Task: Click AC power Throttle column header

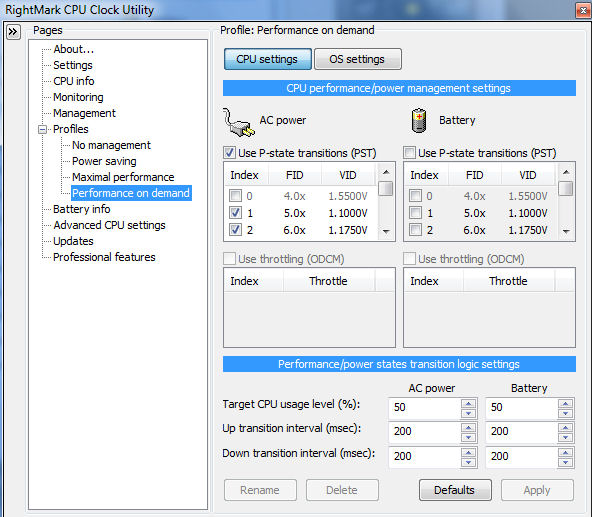Action: pyautogui.click(x=328, y=281)
